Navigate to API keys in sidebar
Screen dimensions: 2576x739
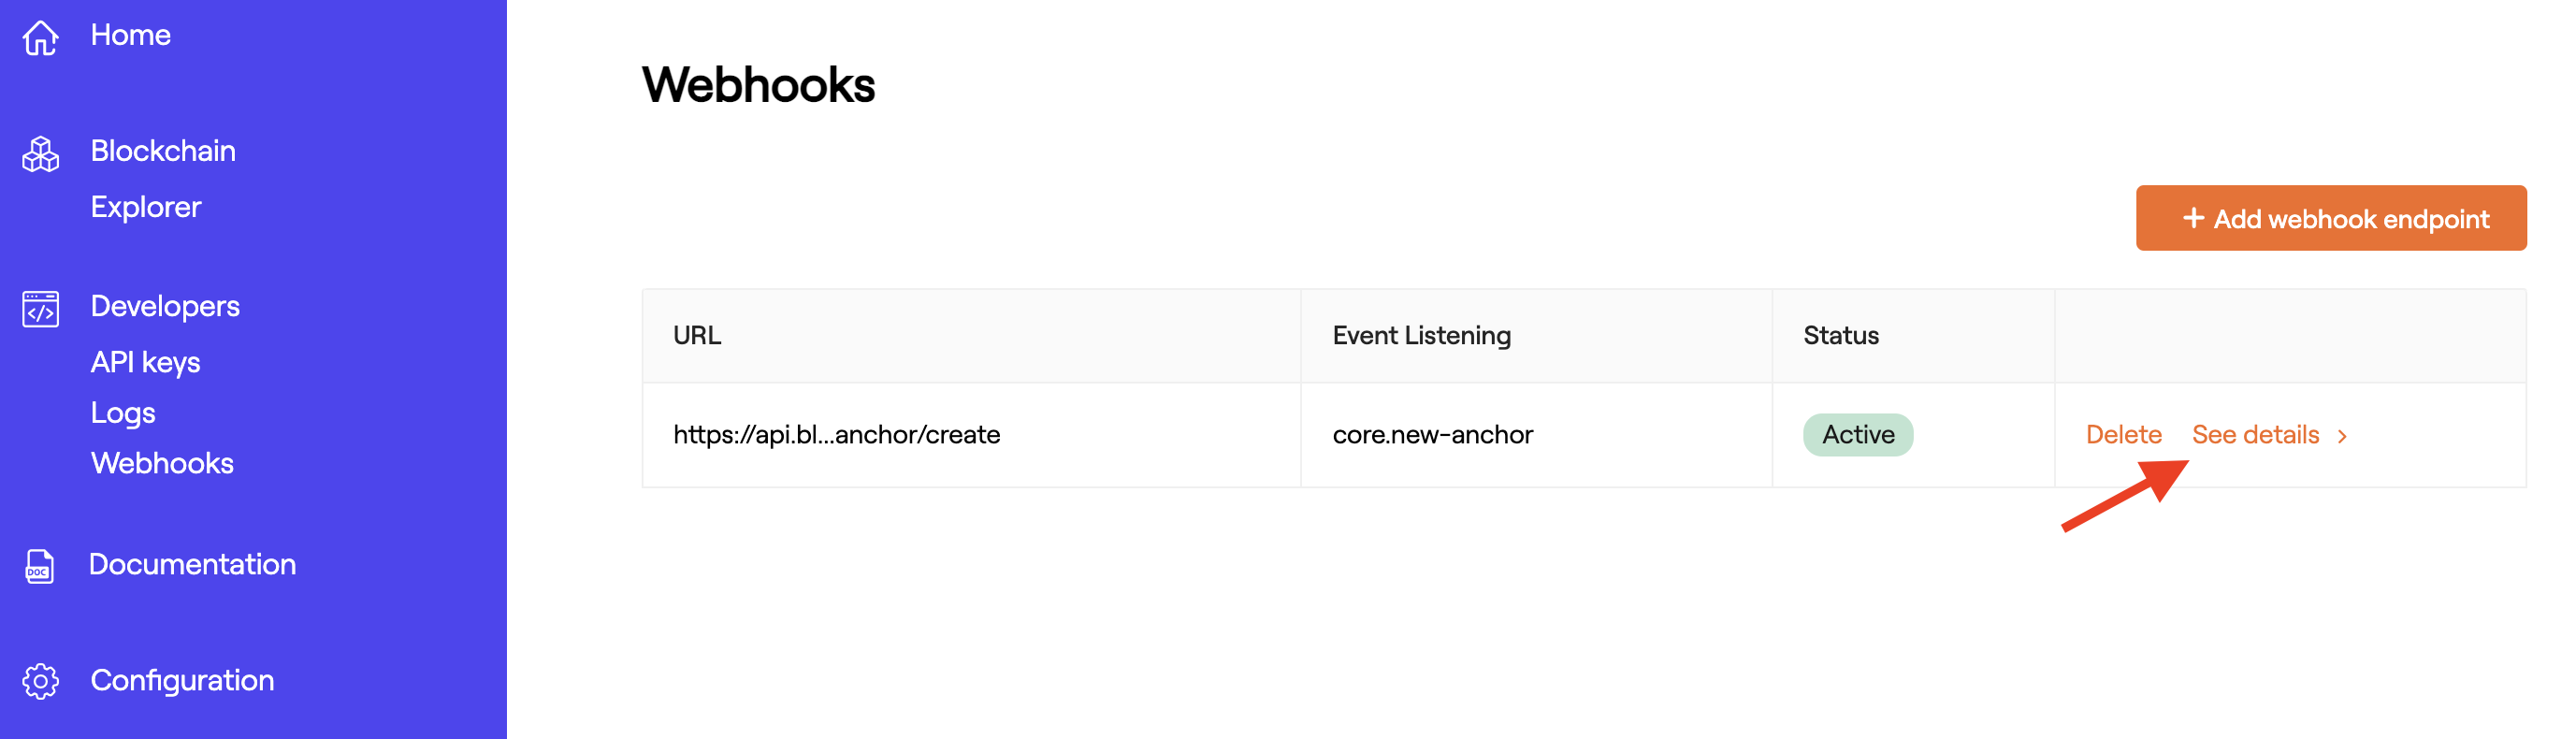(x=146, y=362)
